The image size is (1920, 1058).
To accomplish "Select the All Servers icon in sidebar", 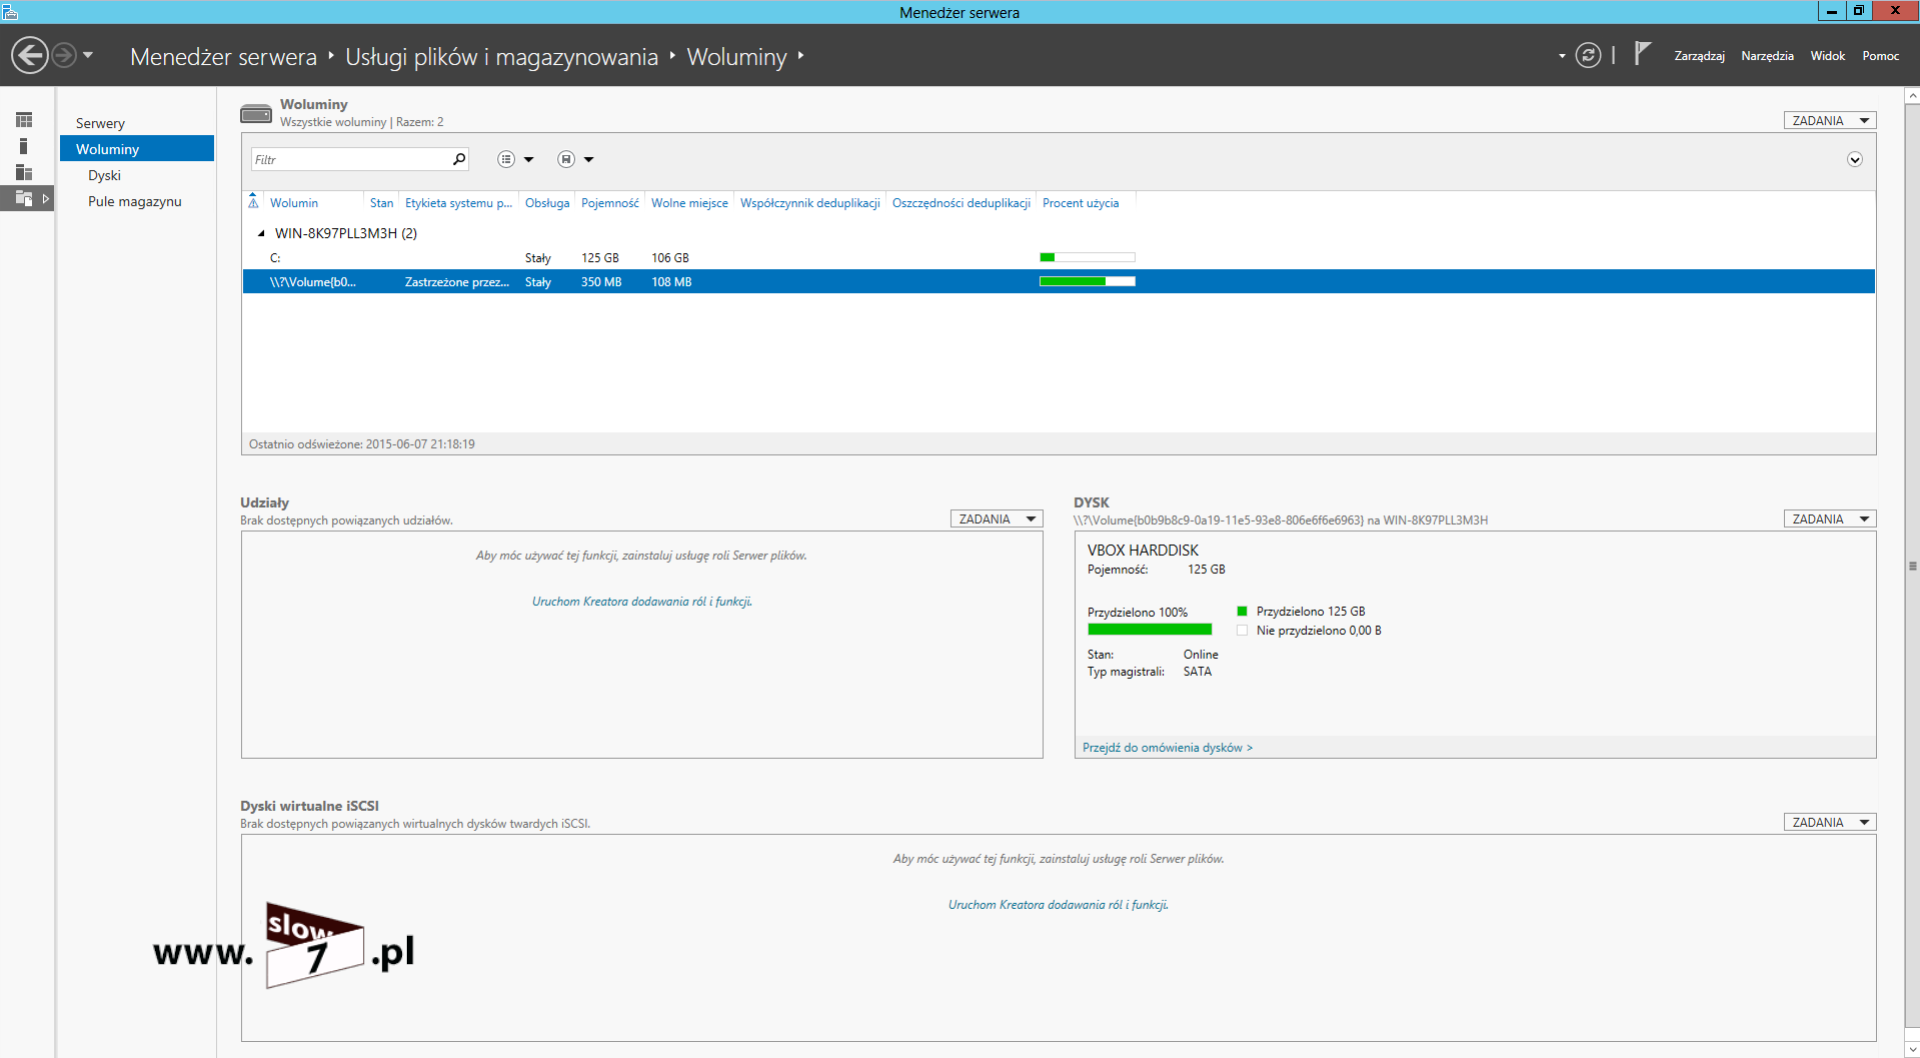I will click(x=24, y=172).
